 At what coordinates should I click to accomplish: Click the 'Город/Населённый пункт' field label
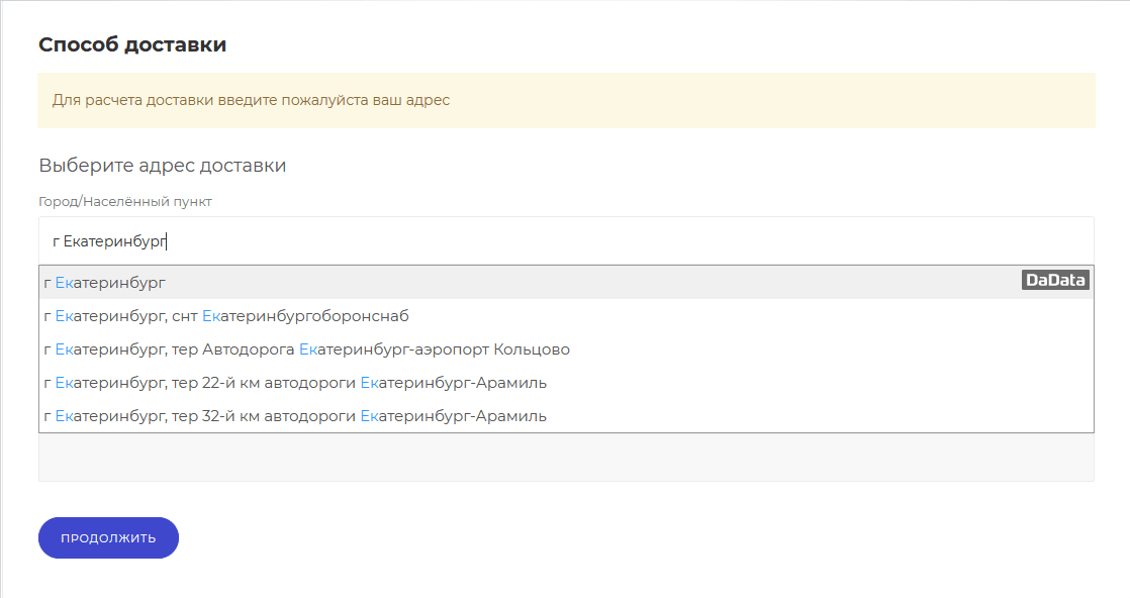[x=125, y=202]
